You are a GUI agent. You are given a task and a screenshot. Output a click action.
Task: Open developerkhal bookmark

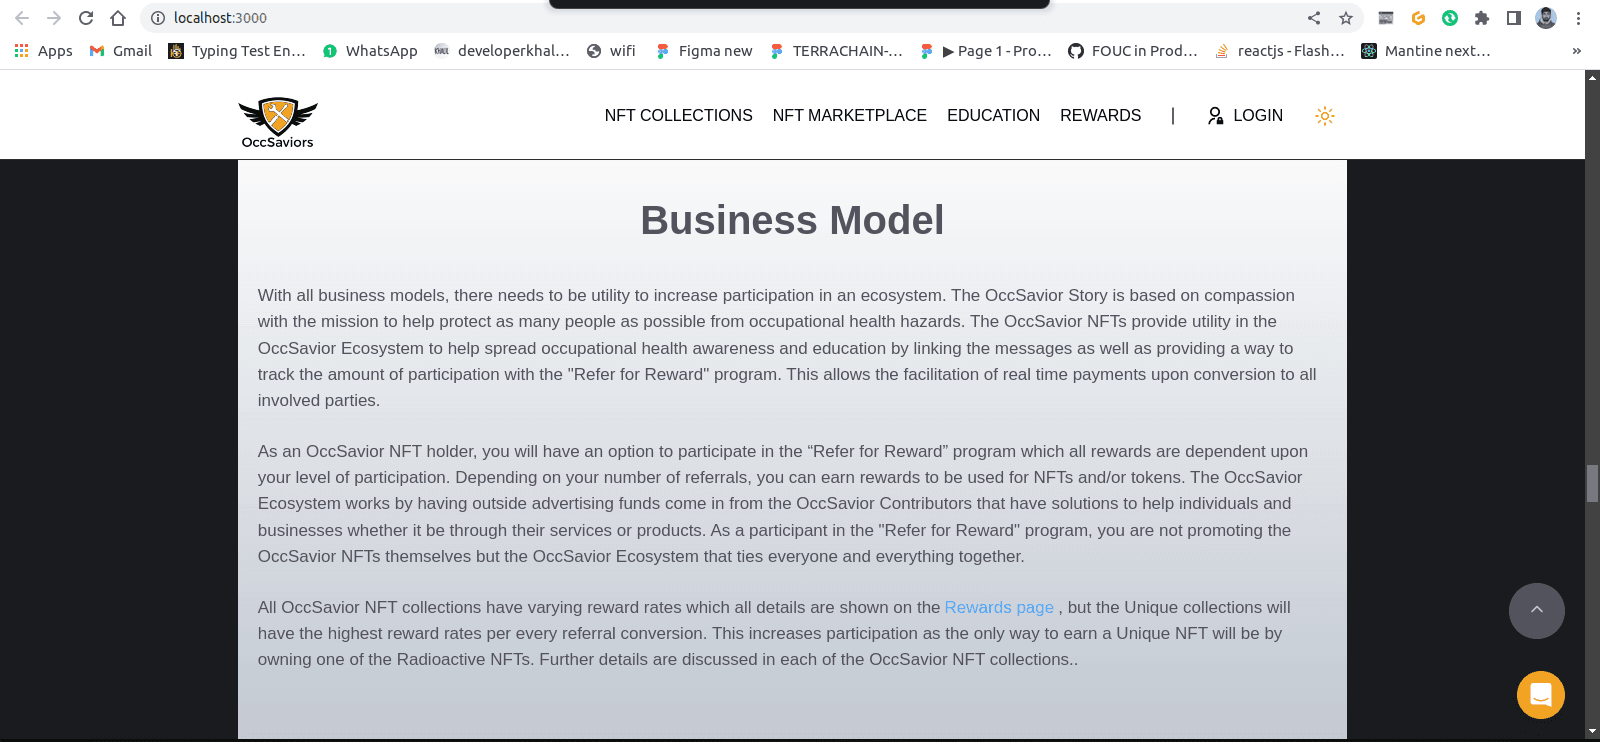tap(502, 51)
